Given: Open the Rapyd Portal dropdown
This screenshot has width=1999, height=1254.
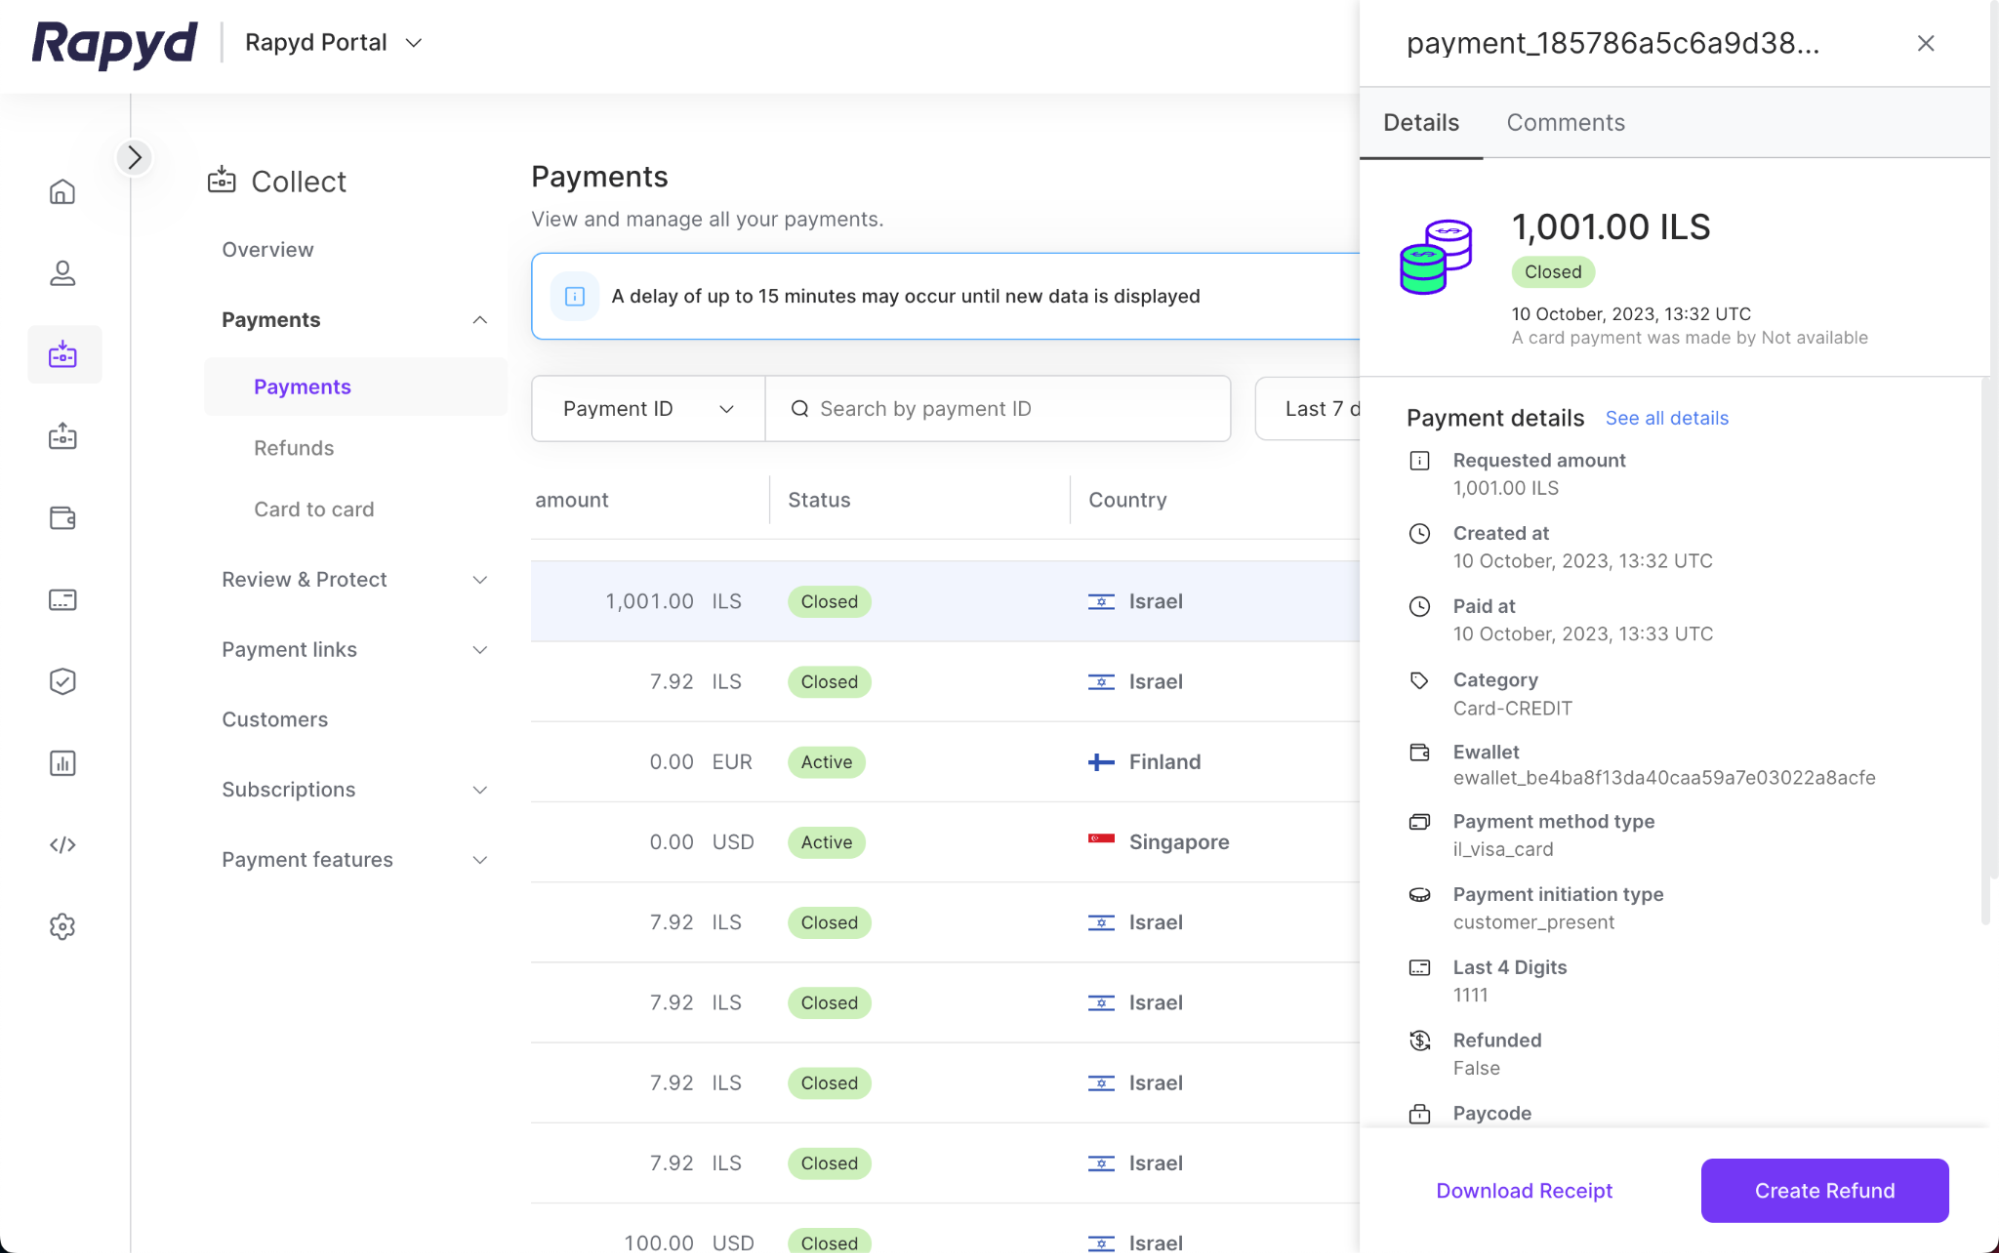Looking at the screenshot, I should (334, 42).
